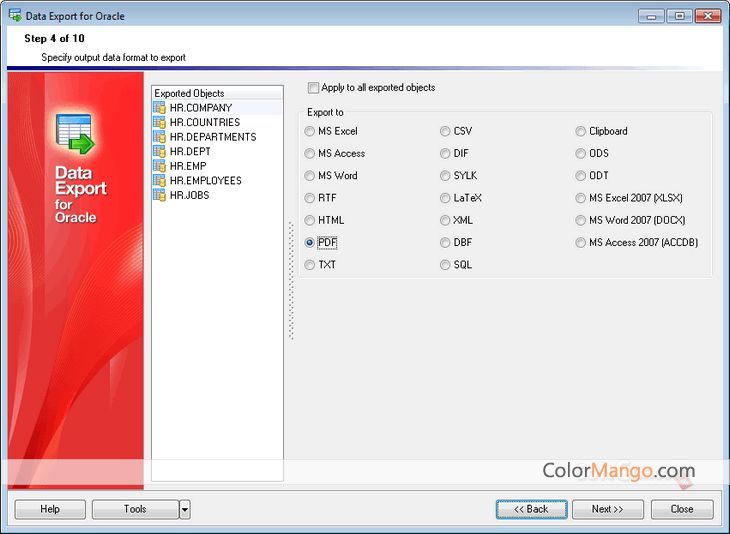Click the table icon beside HR.DEPT
Screen dimensions: 730x534
point(159,151)
